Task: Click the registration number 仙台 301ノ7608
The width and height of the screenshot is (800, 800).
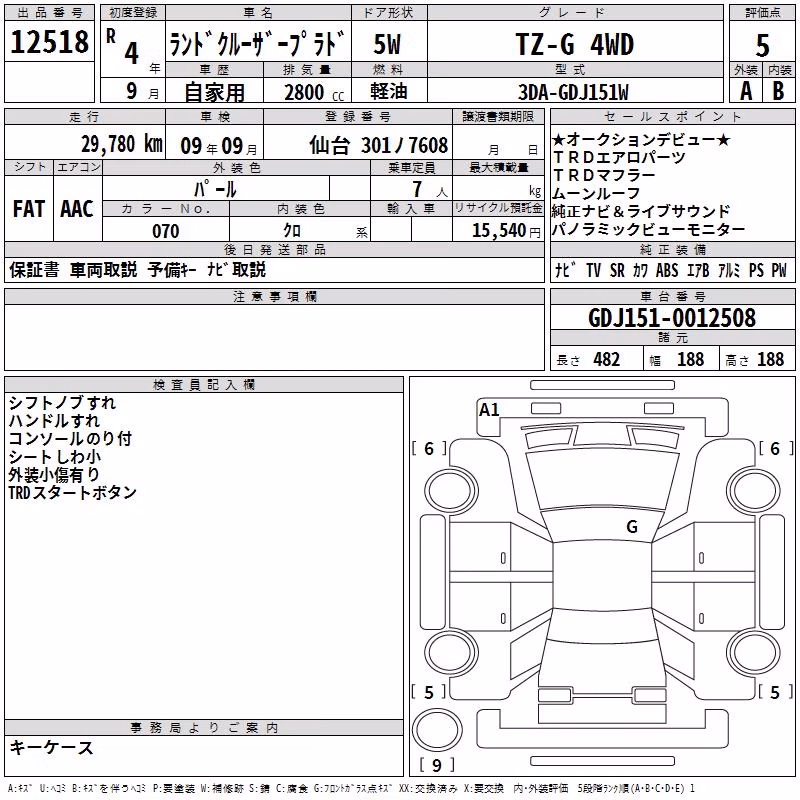Action: 379,146
